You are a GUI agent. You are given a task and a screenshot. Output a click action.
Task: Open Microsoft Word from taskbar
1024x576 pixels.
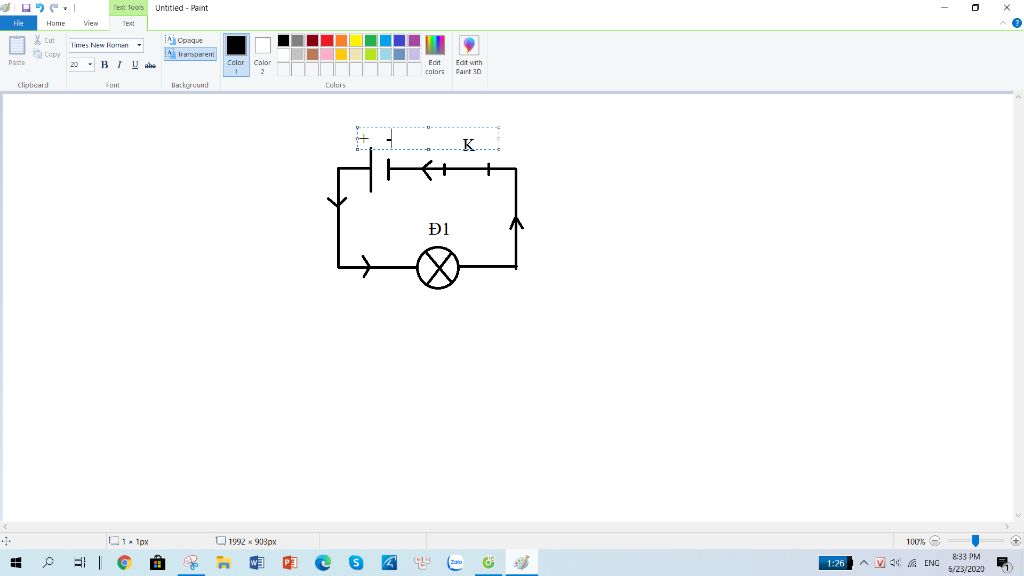point(257,562)
